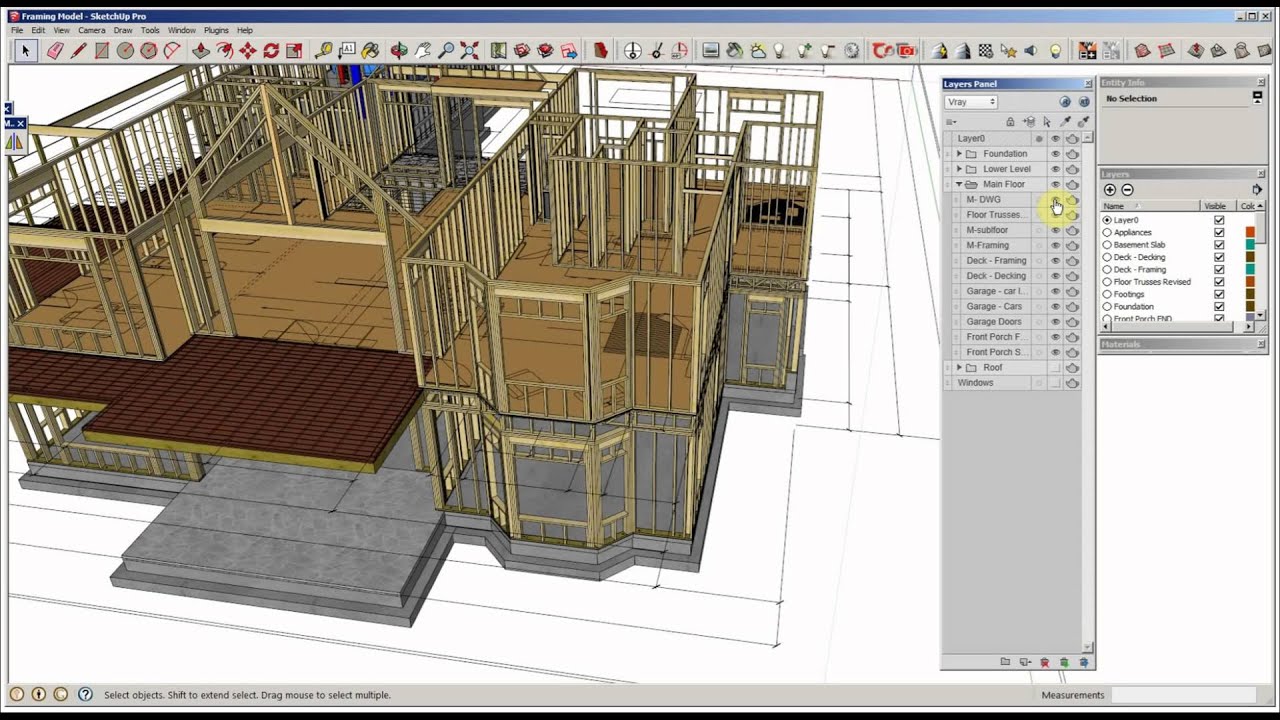Select the Foundation layer radio button
The width and height of the screenshot is (1280, 720).
tap(1107, 307)
